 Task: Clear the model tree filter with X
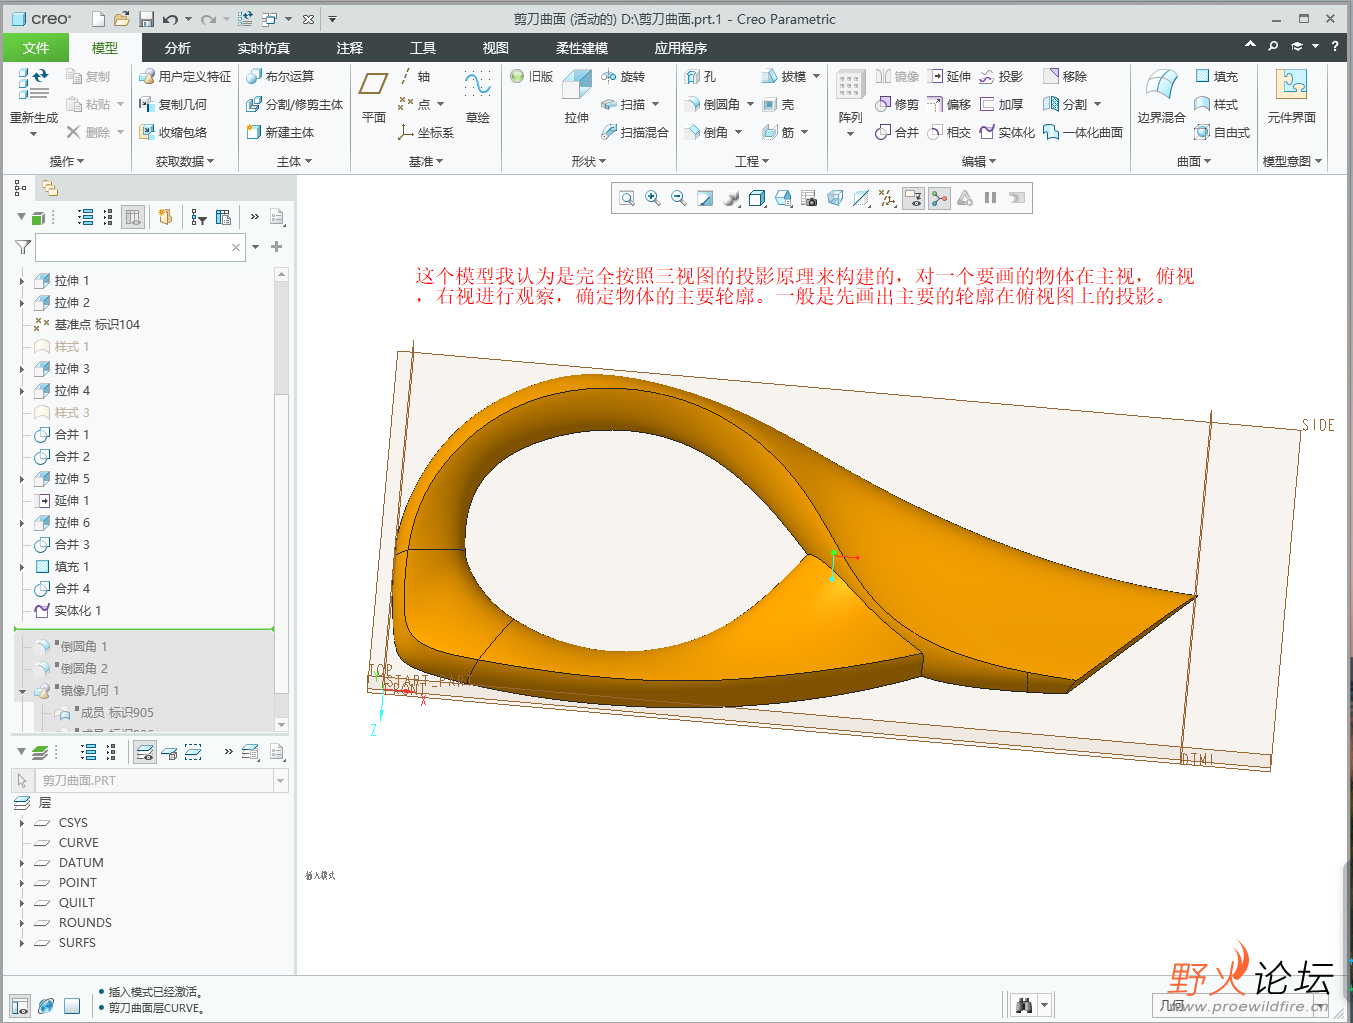click(x=236, y=247)
